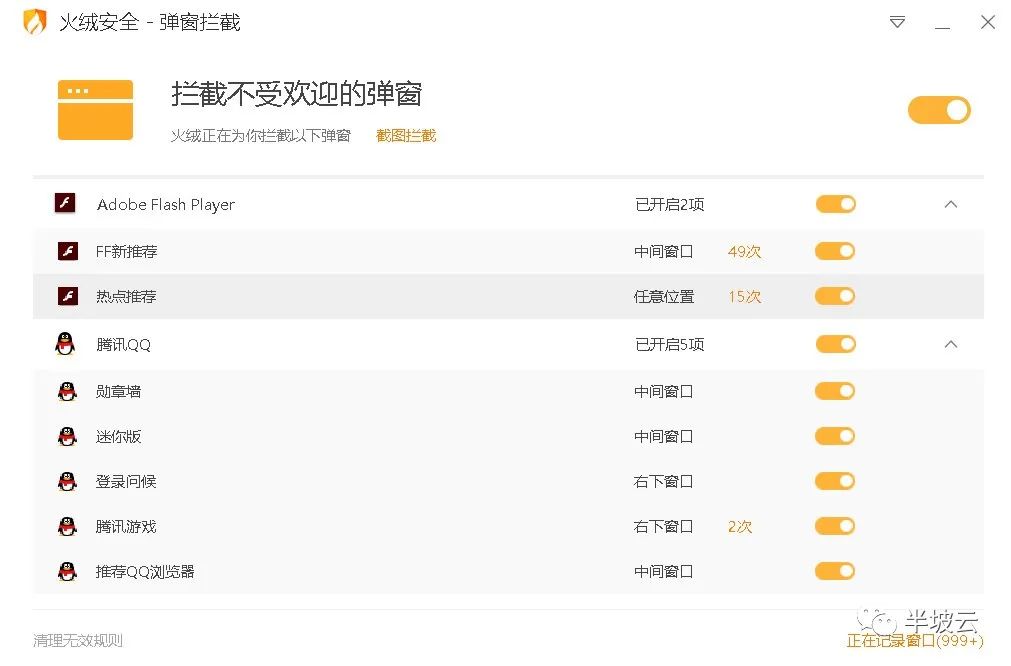The image size is (1011, 666).
Task: Minimize the 弹窗拦截 window
Action: click(942, 28)
